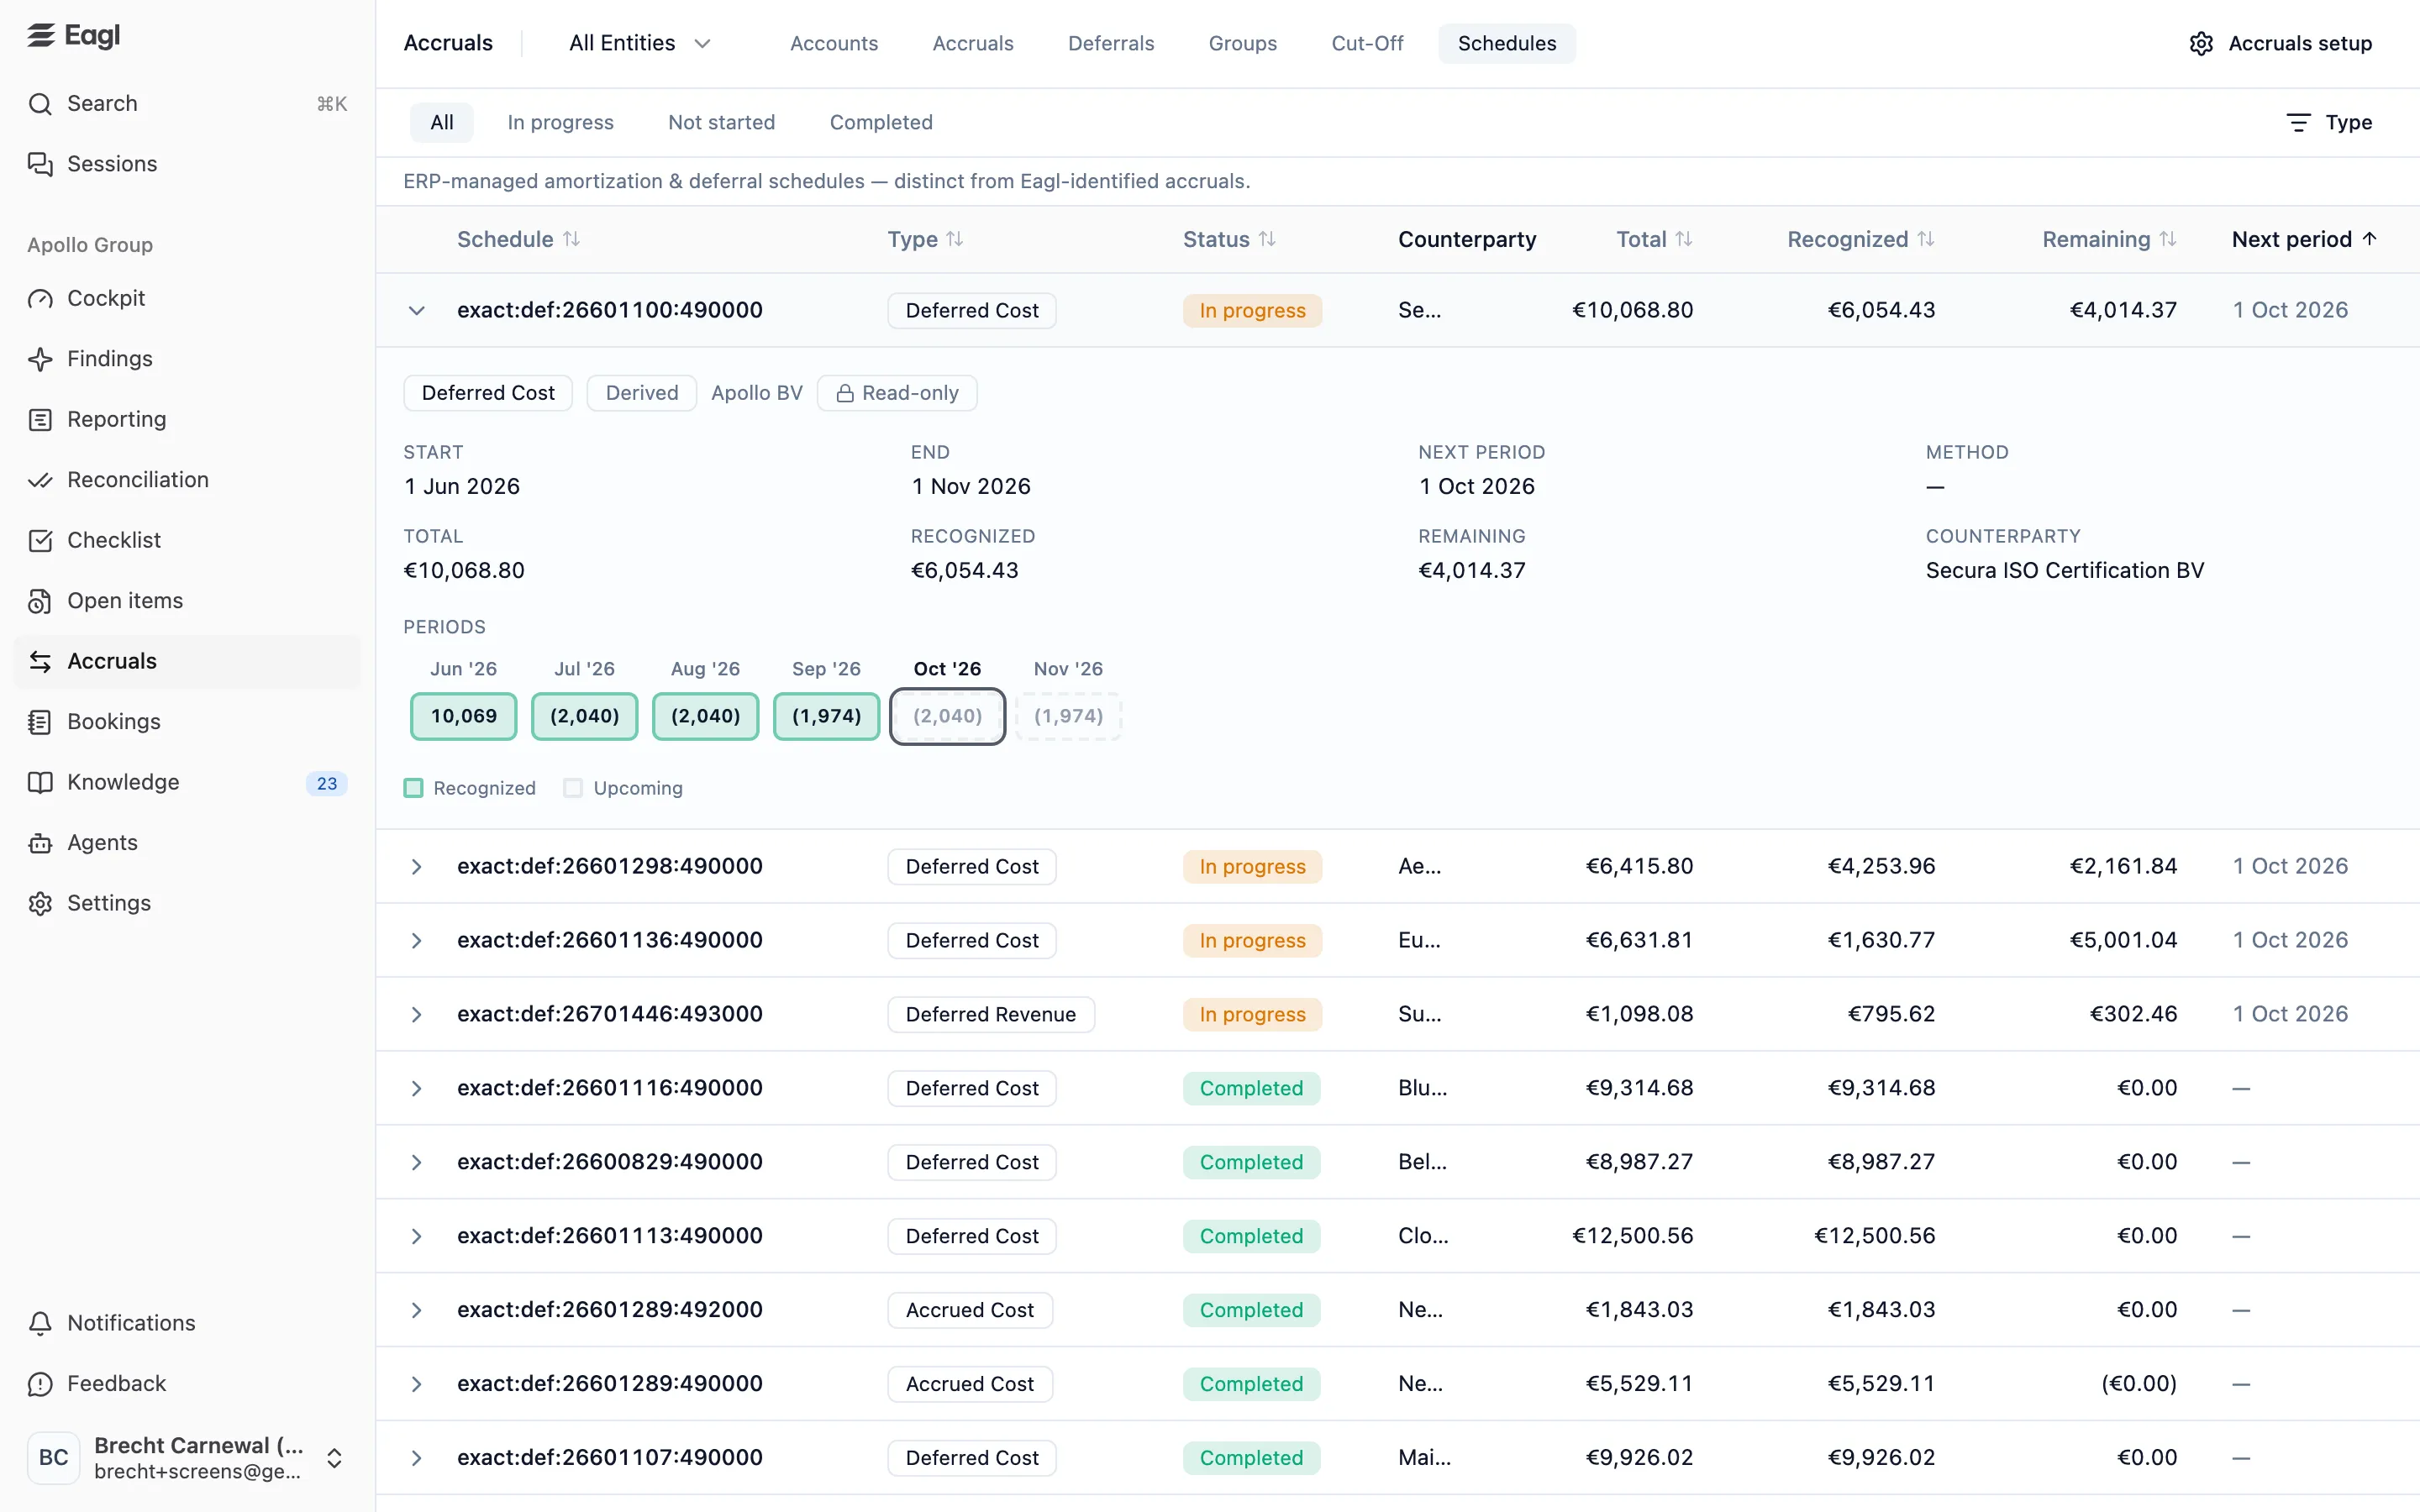Select the Oct '26 period chip

click(x=947, y=717)
